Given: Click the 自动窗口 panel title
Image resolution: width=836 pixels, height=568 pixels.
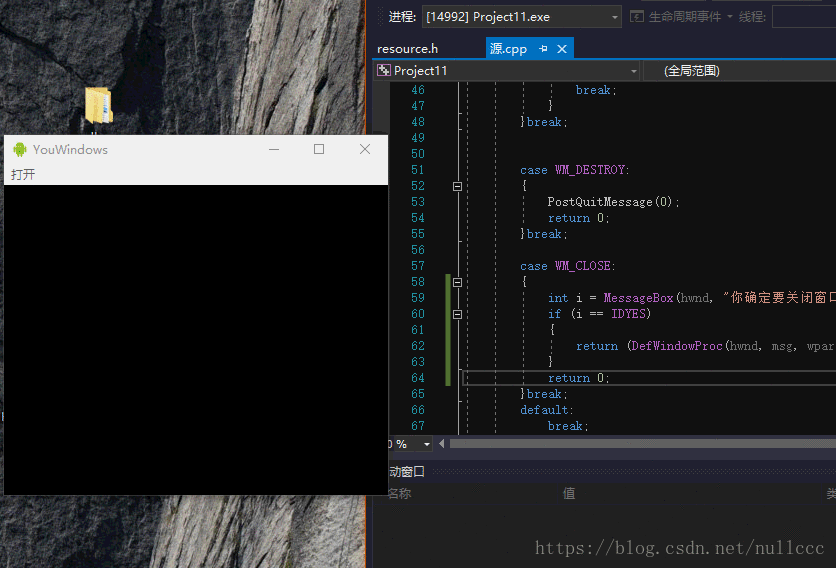Looking at the screenshot, I should click(406, 471).
